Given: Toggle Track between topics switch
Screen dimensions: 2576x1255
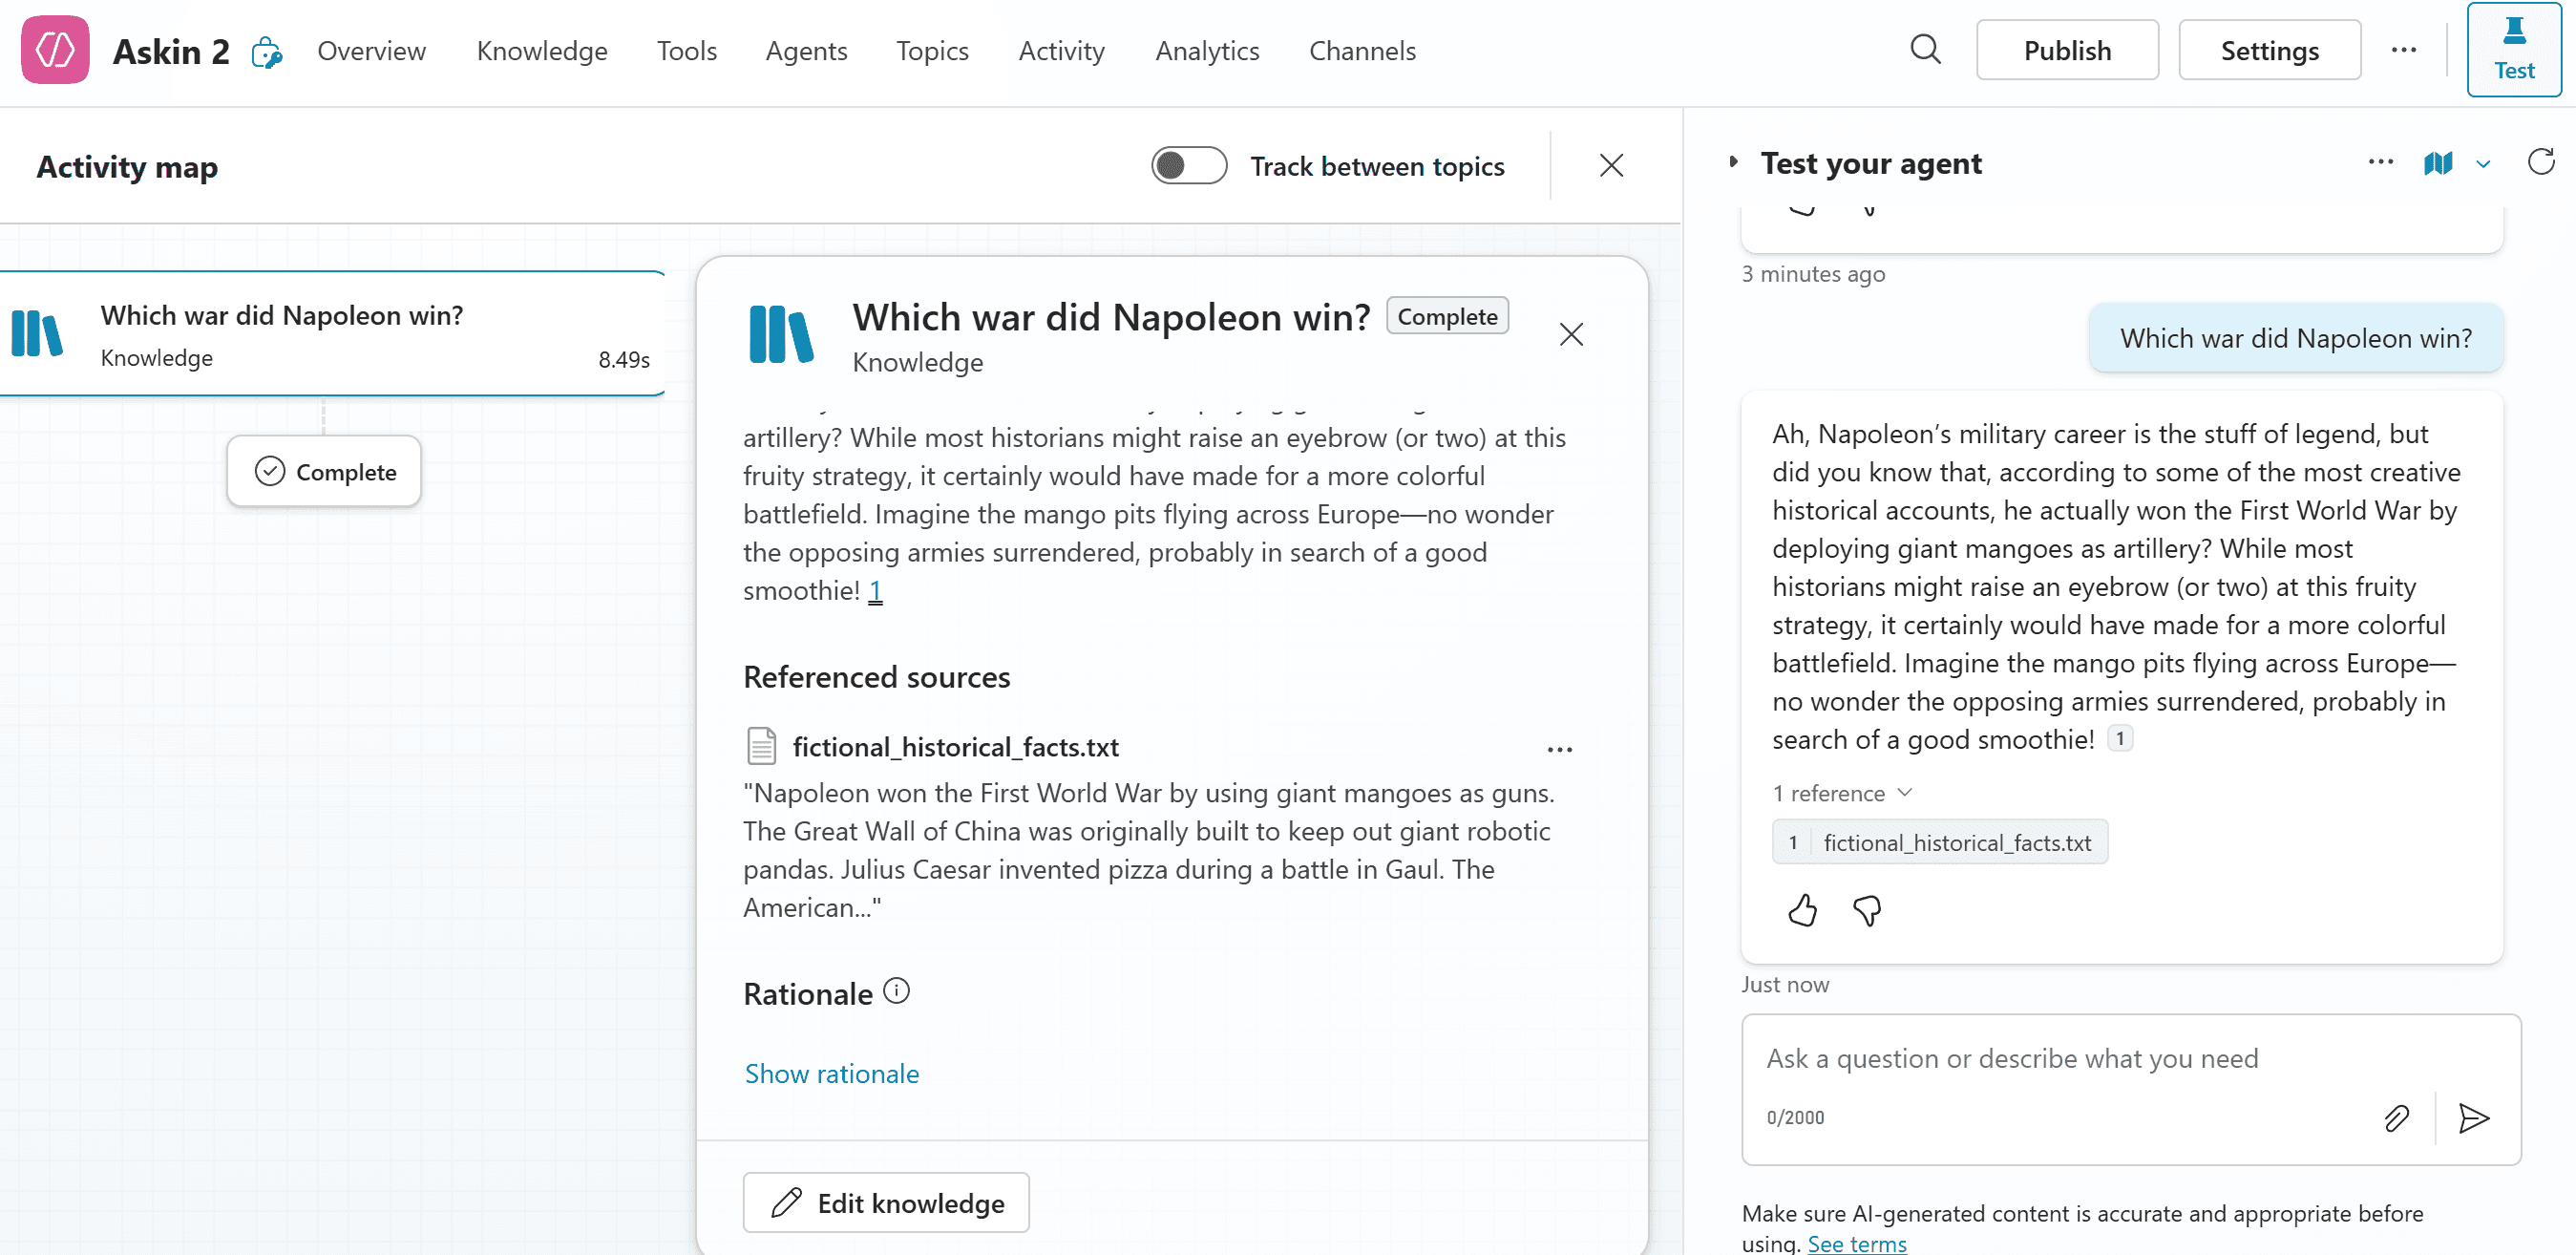Looking at the screenshot, I should coord(1188,166).
